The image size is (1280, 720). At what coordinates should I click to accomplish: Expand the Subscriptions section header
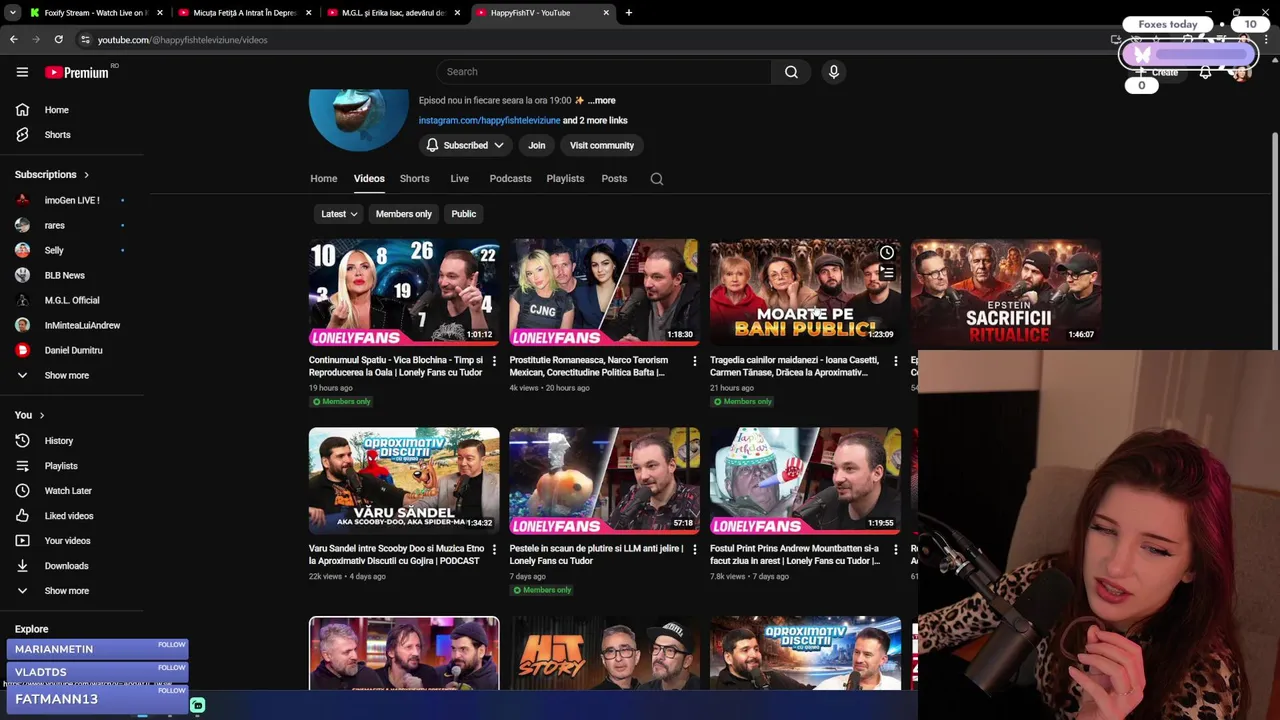point(52,175)
